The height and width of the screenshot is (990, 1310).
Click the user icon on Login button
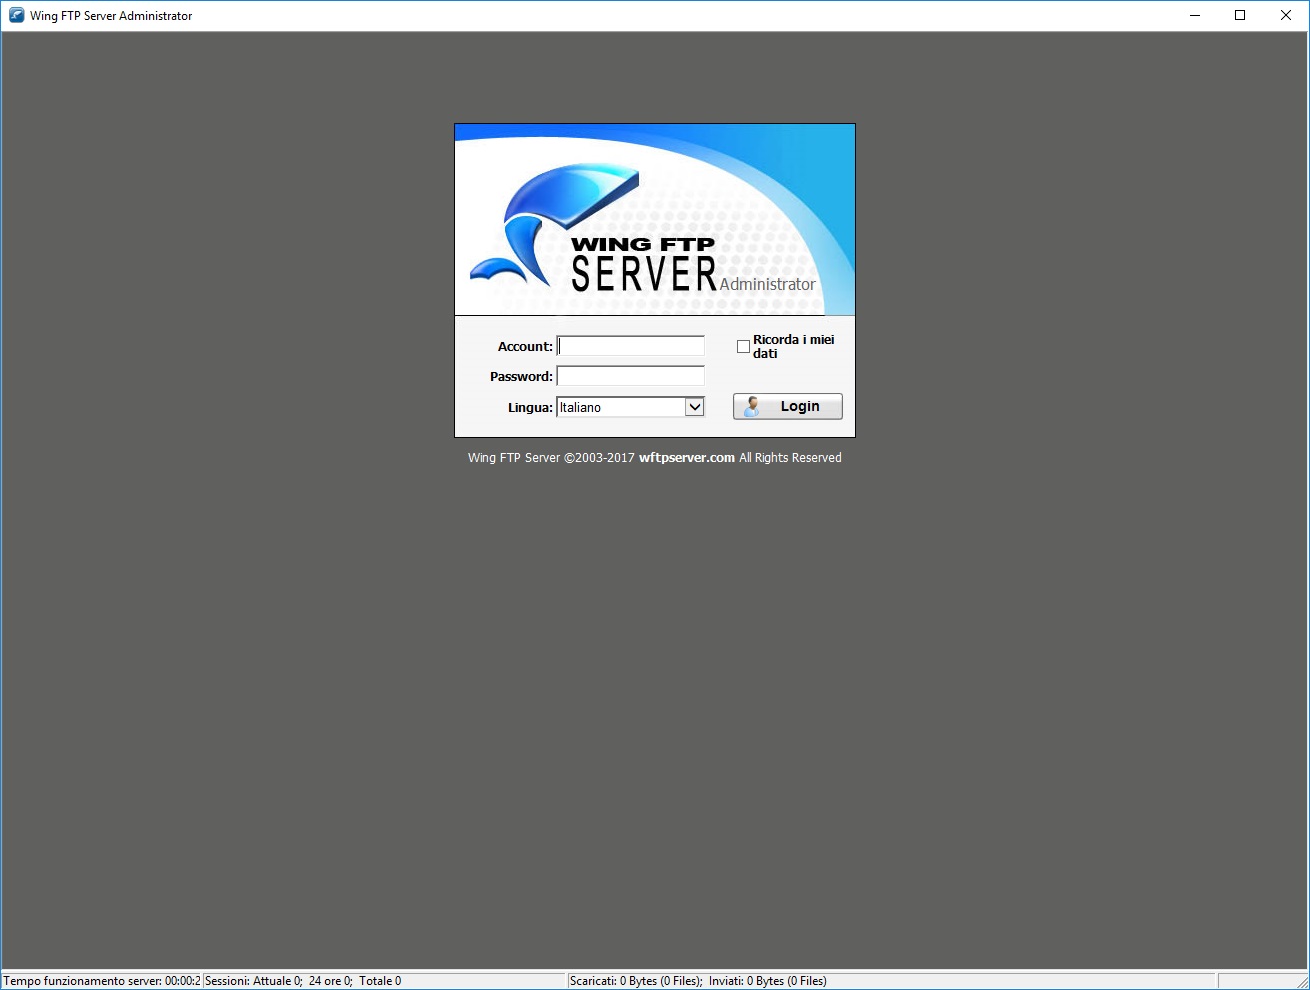tap(753, 406)
